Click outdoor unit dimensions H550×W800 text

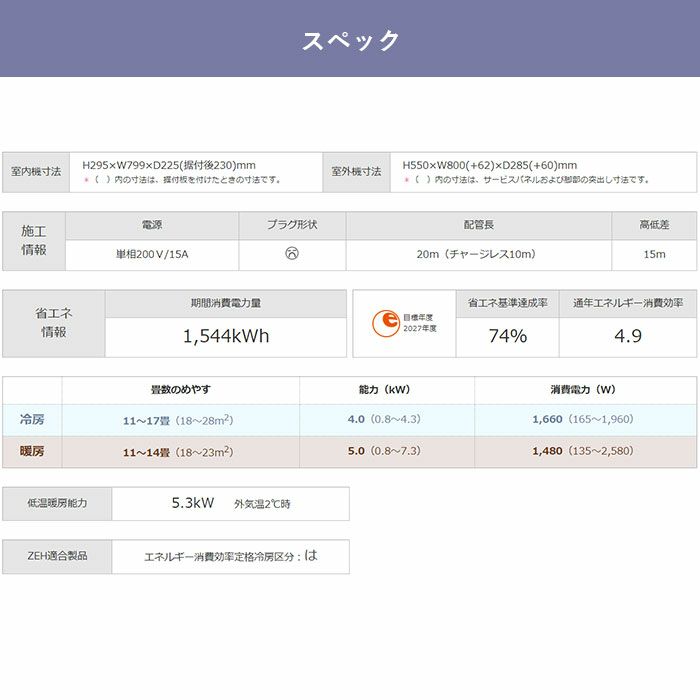[489, 165]
